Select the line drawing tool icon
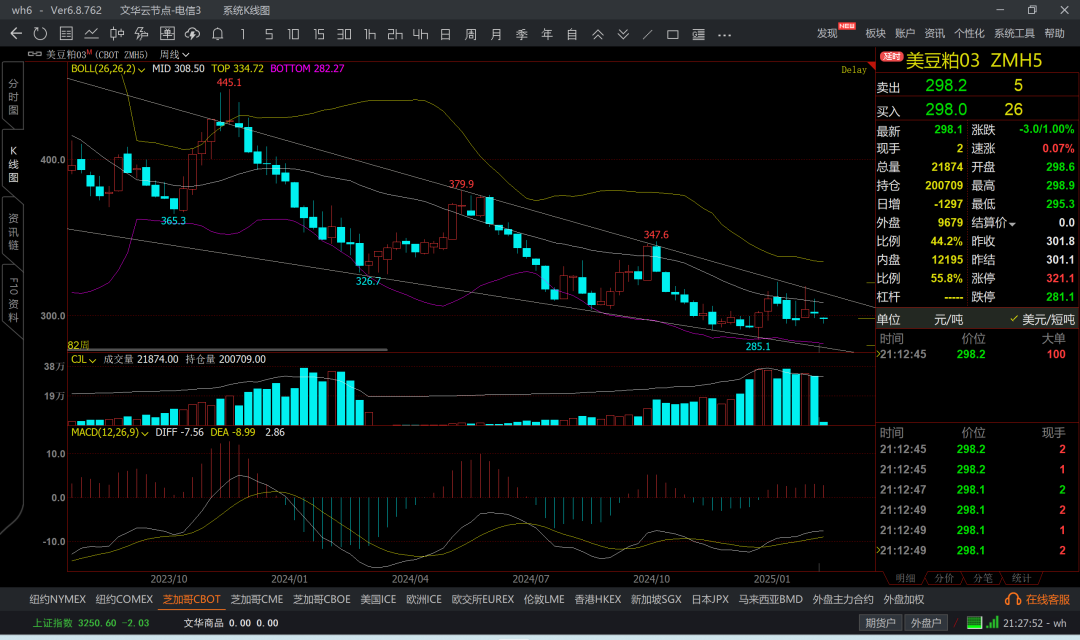The height and width of the screenshot is (640, 1080). pyautogui.click(x=648, y=34)
